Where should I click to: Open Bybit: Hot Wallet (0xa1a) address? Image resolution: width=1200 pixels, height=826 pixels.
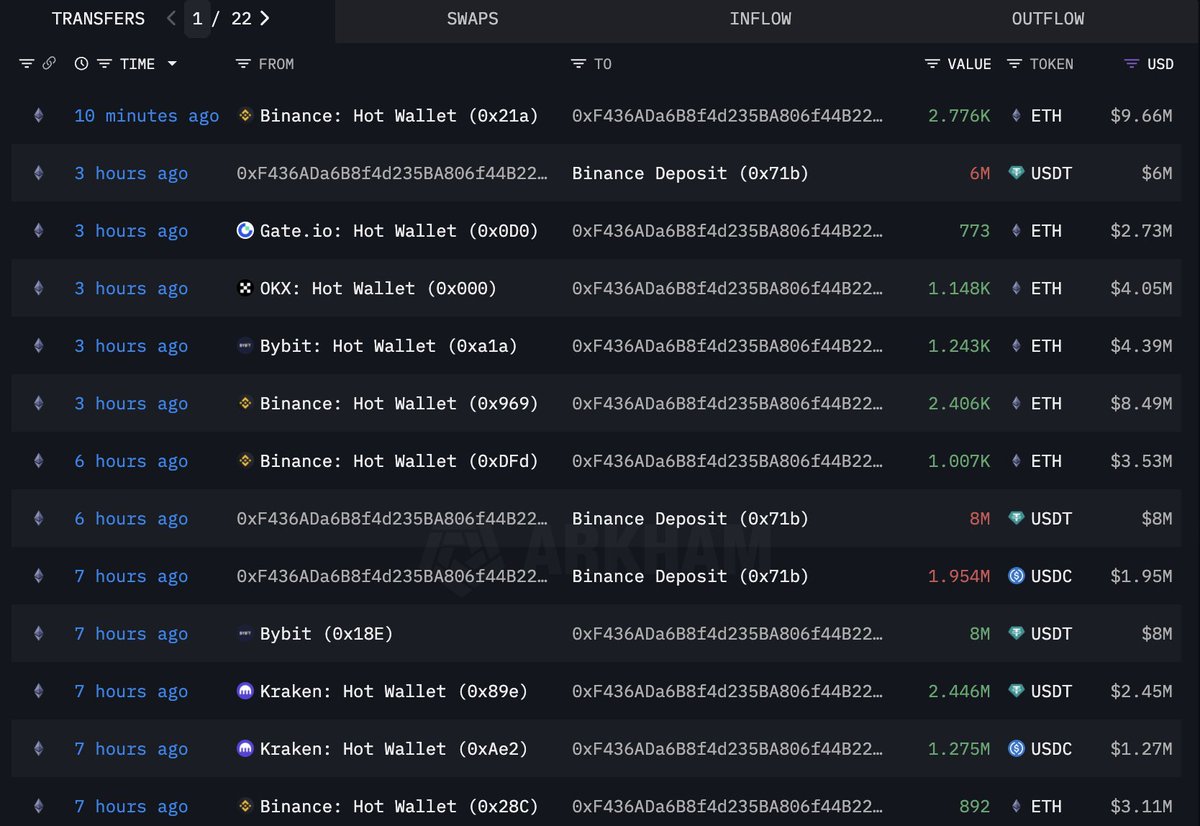pyautogui.click(x=389, y=346)
